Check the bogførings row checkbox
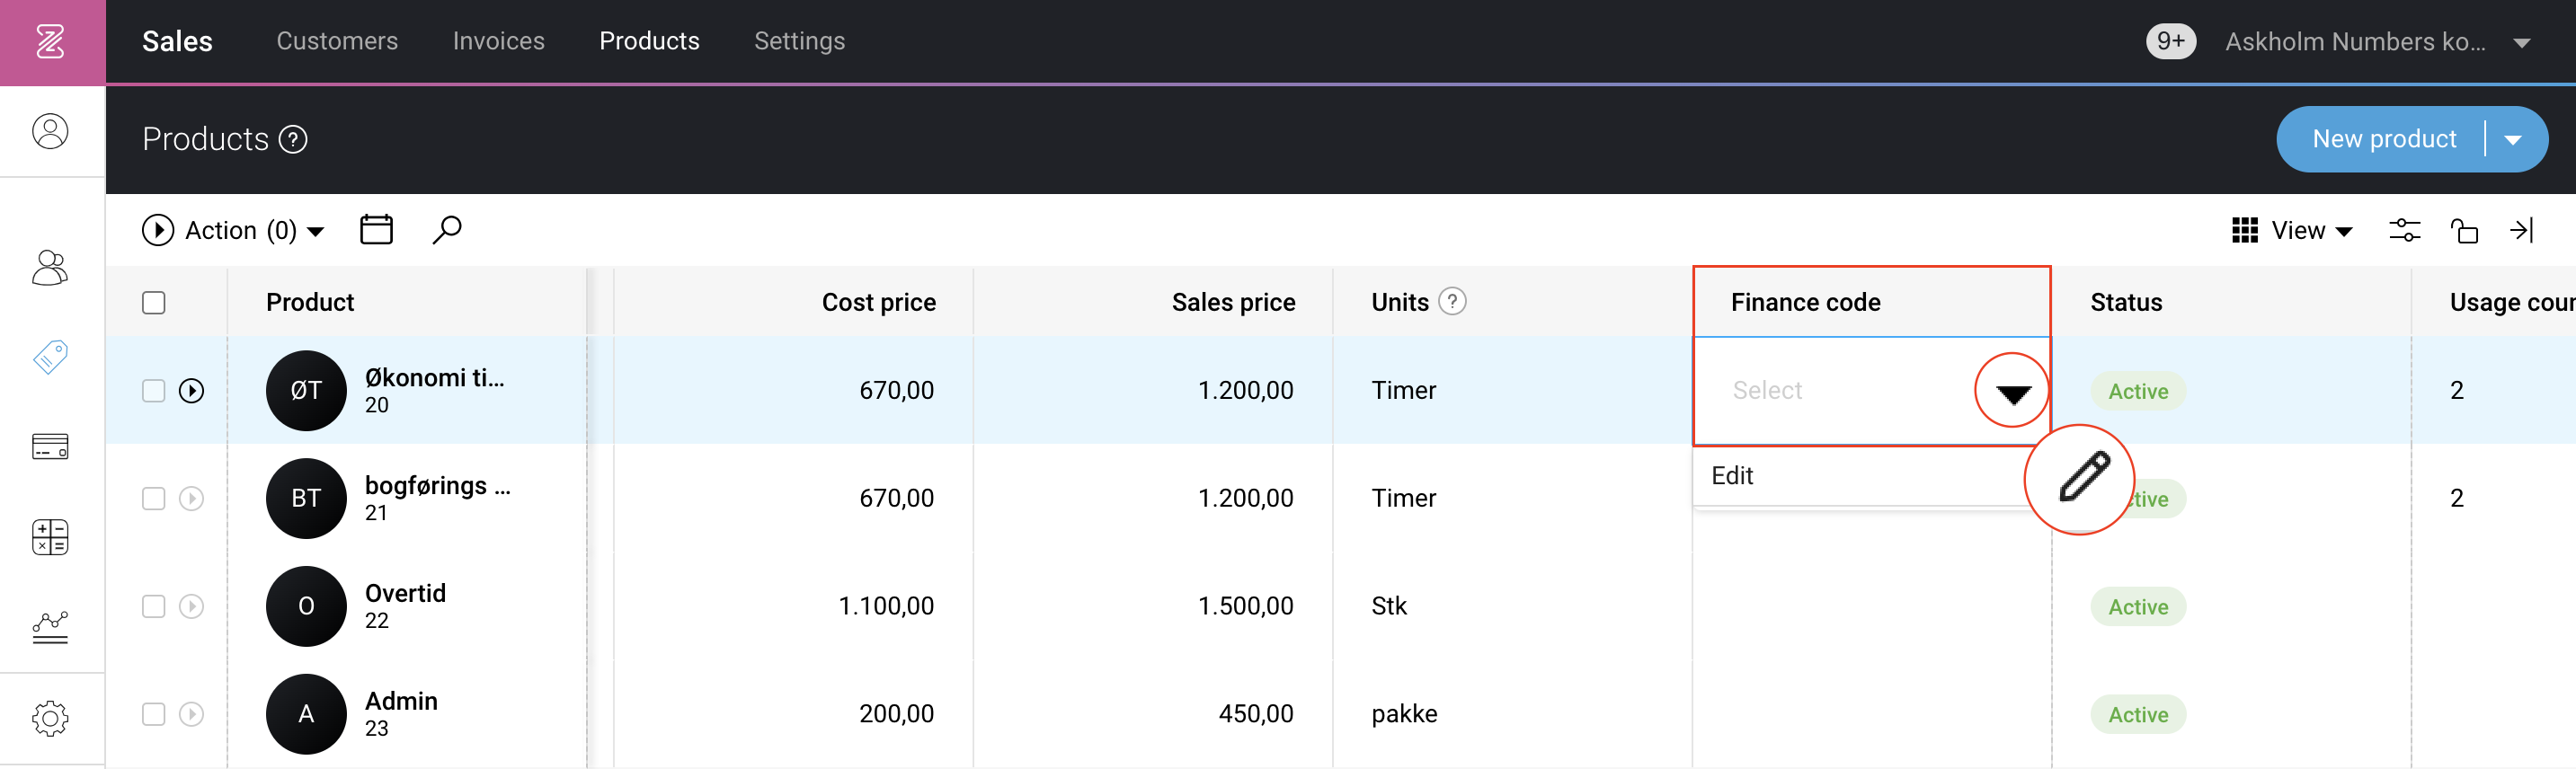2576x769 pixels. click(154, 499)
